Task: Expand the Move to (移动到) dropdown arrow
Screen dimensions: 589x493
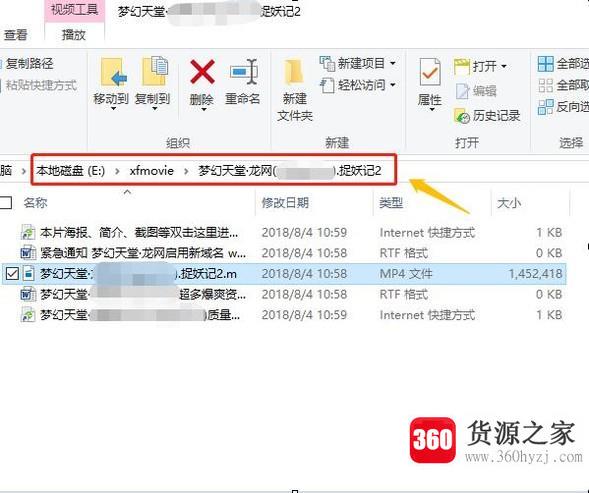Action: [113, 109]
